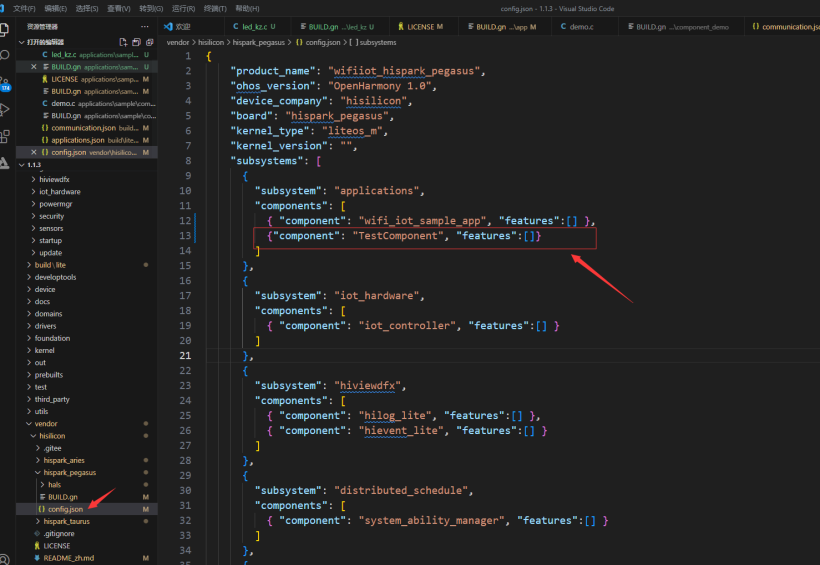Open the 转到(G) menu
The width and height of the screenshot is (820, 565).
point(151,8)
